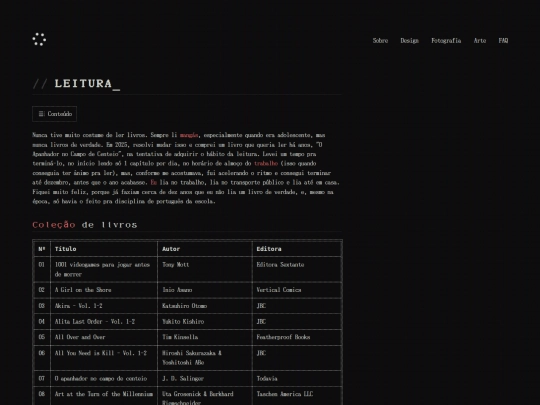Image resolution: width=540 pixels, height=405 pixels.
Task: Click row number 01 cell
Action: tap(42, 269)
